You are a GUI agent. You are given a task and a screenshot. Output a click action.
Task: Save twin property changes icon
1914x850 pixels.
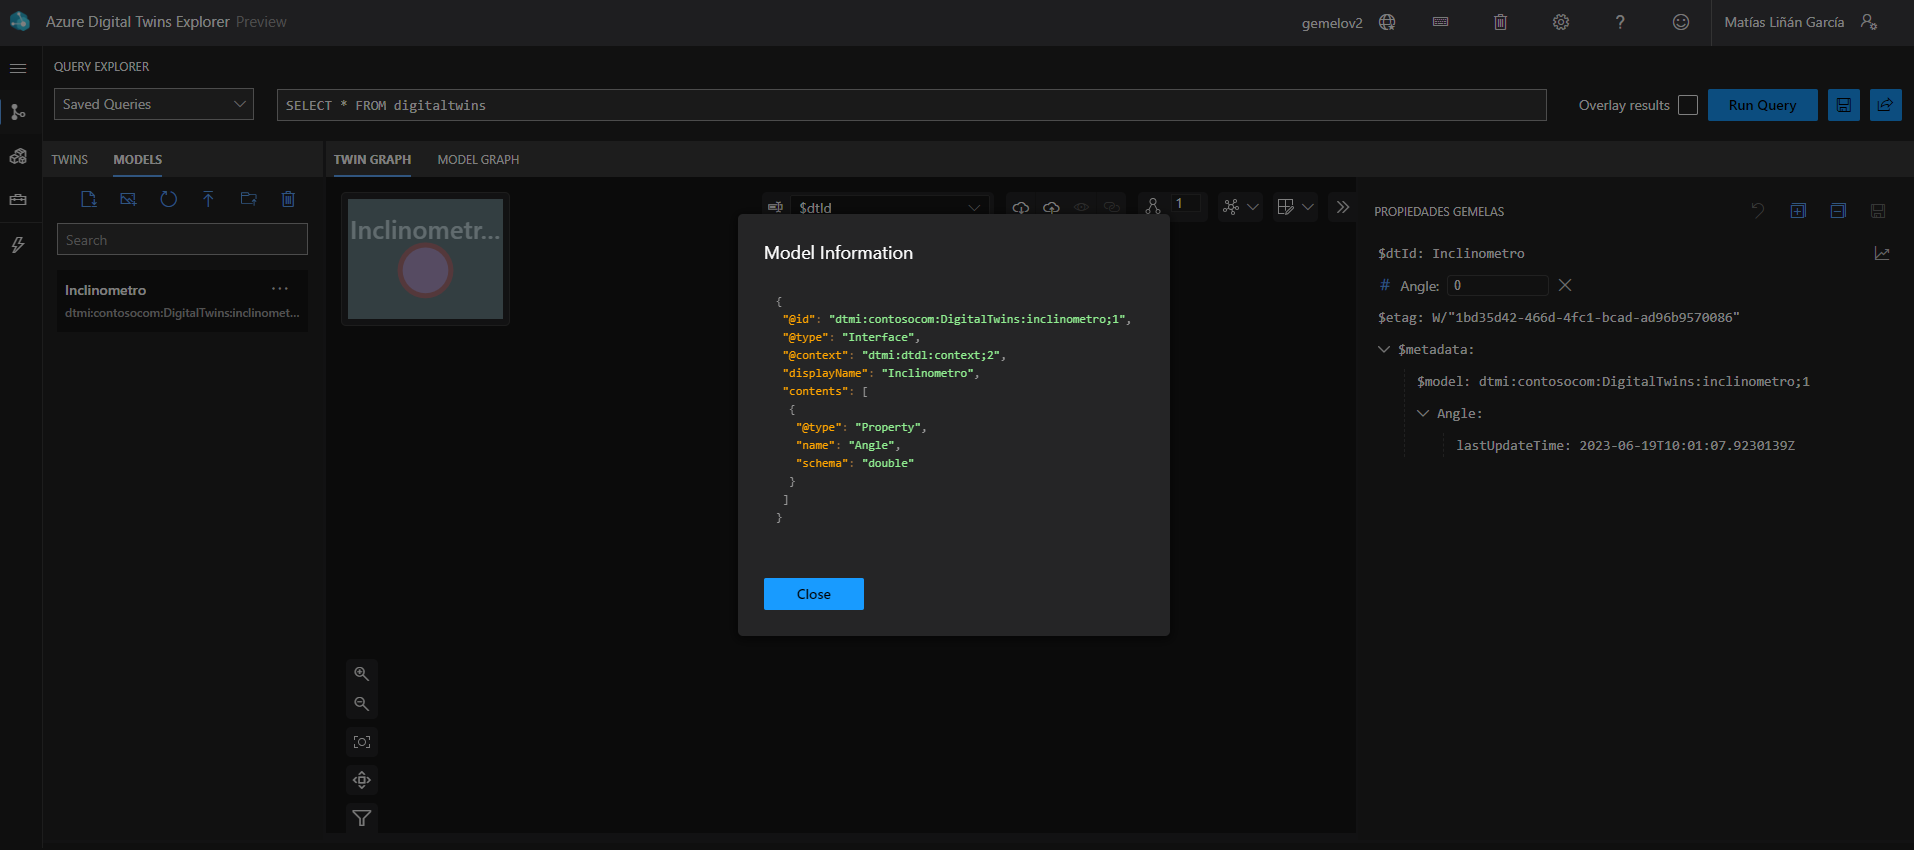tap(1878, 211)
